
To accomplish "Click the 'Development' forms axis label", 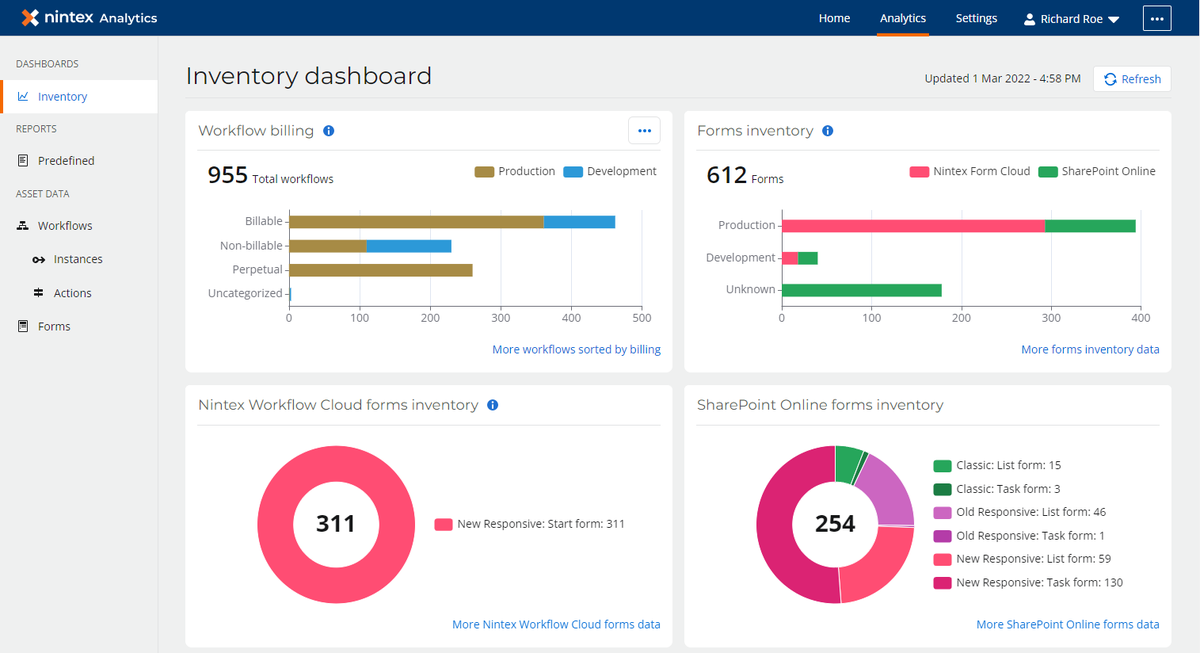I will pos(740,258).
